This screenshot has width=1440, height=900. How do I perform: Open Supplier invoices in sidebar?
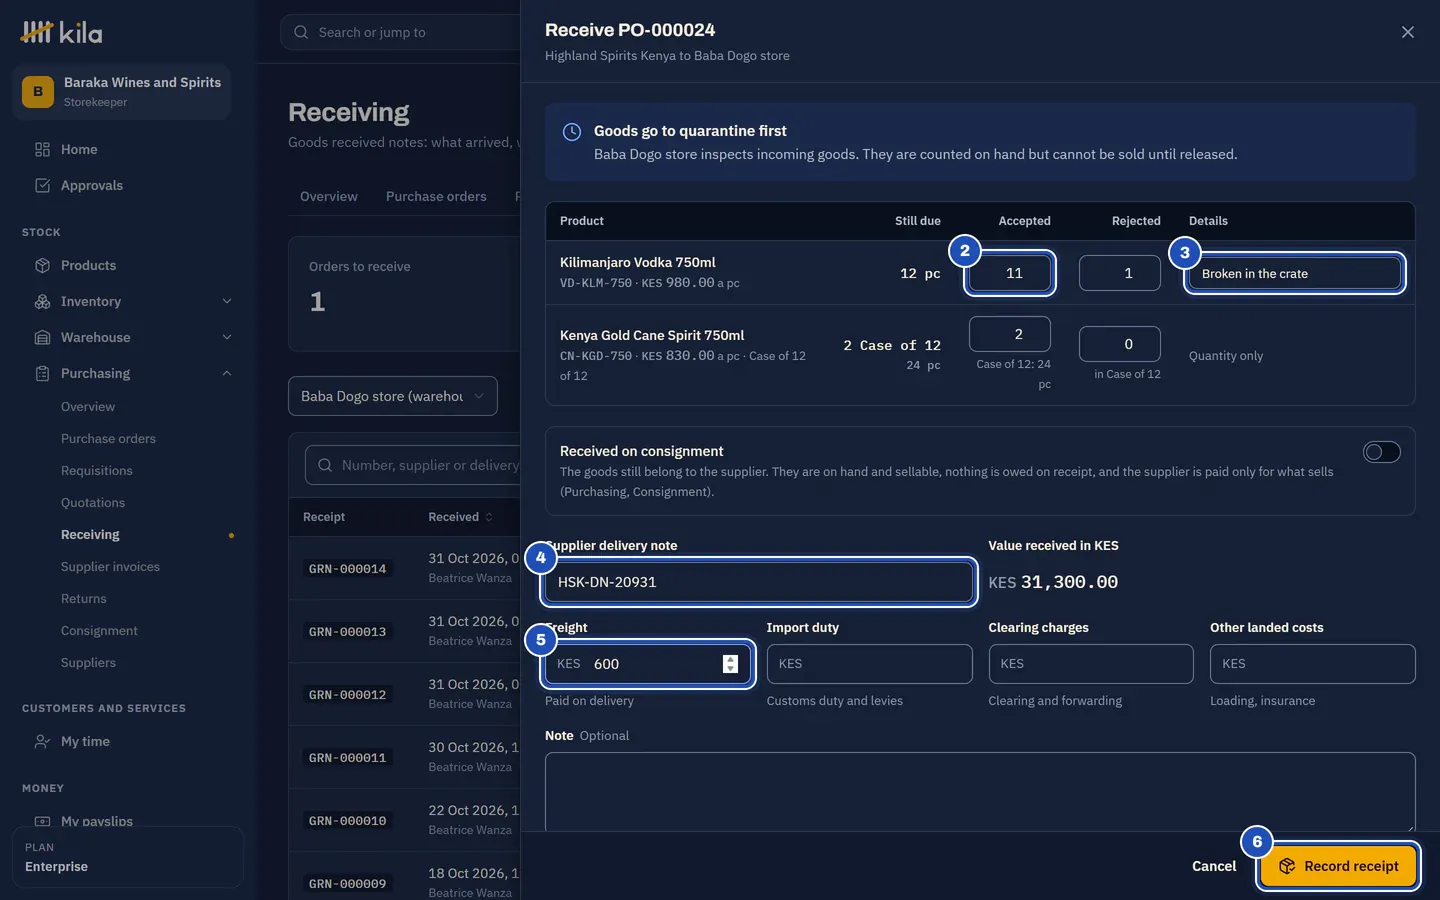click(110, 566)
